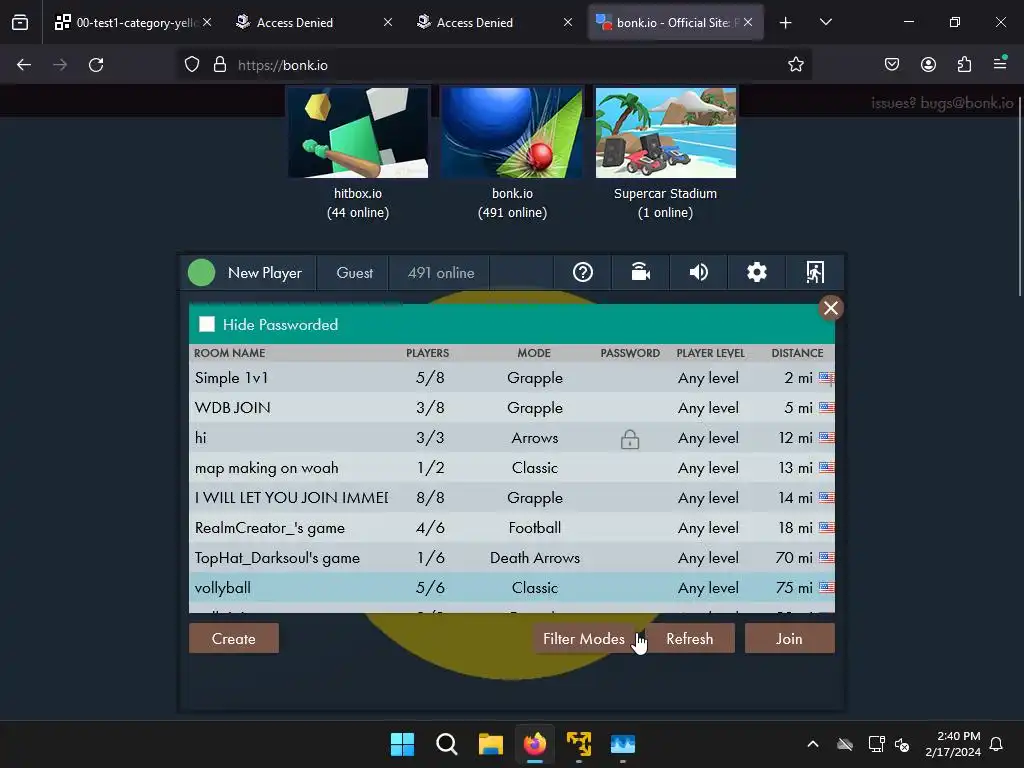Open the extensions puzzle icon
Image resolution: width=1024 pixels, height=768 pixels.
click(x=964, y=64)
